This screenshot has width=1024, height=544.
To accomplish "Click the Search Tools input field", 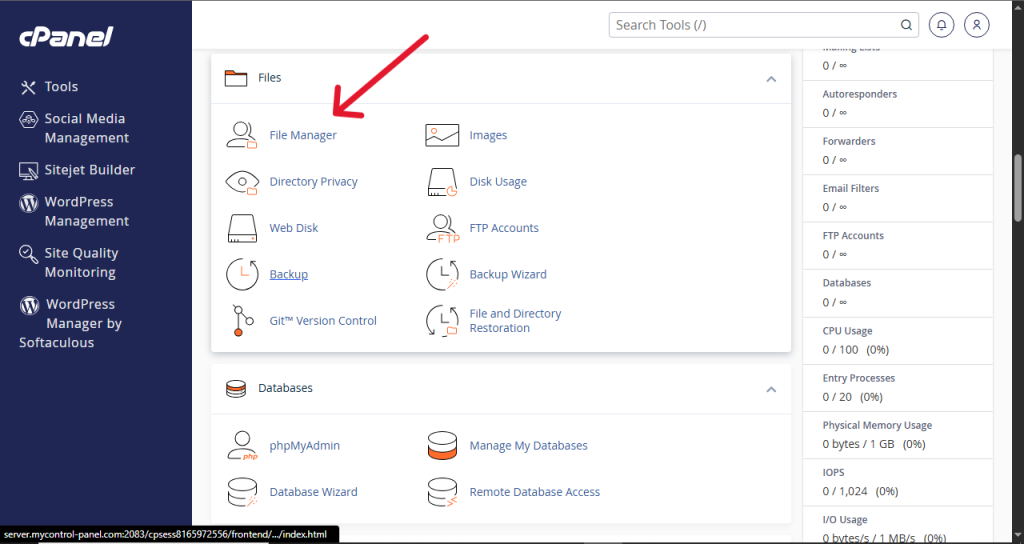I will click(764, 25).
